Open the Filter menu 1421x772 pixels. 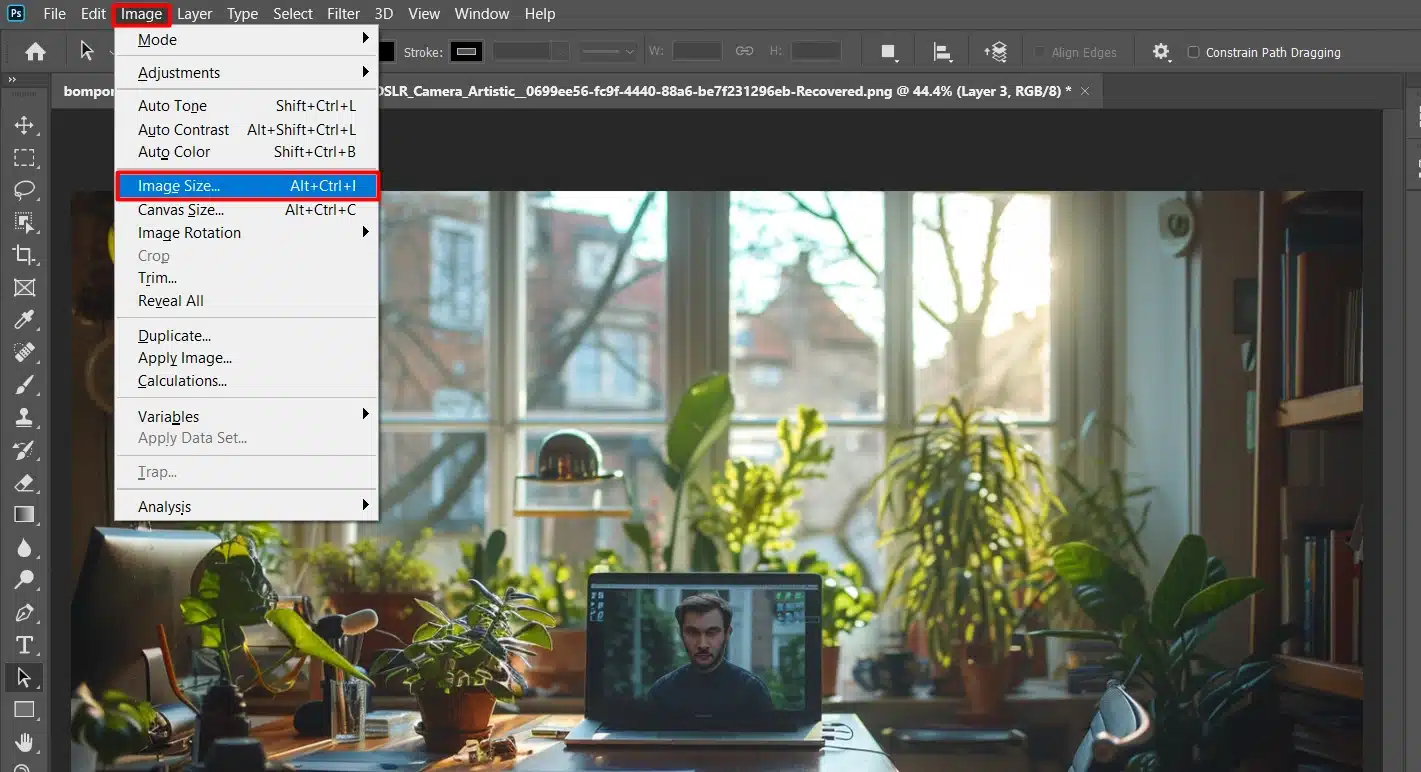(x=343, y=14)
